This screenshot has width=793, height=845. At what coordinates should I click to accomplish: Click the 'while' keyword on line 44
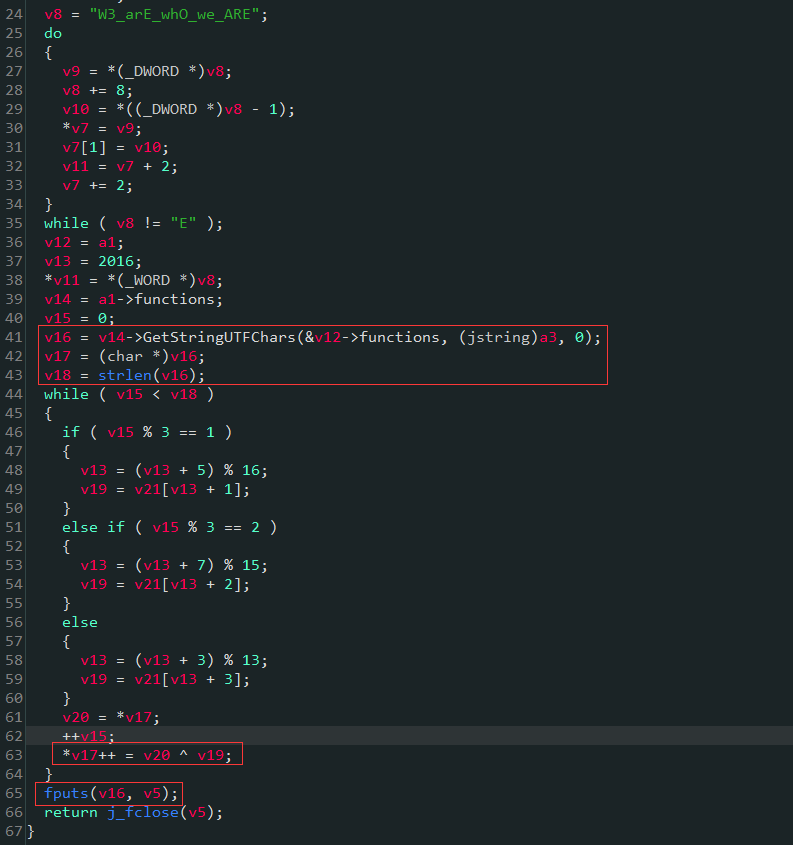66,394
